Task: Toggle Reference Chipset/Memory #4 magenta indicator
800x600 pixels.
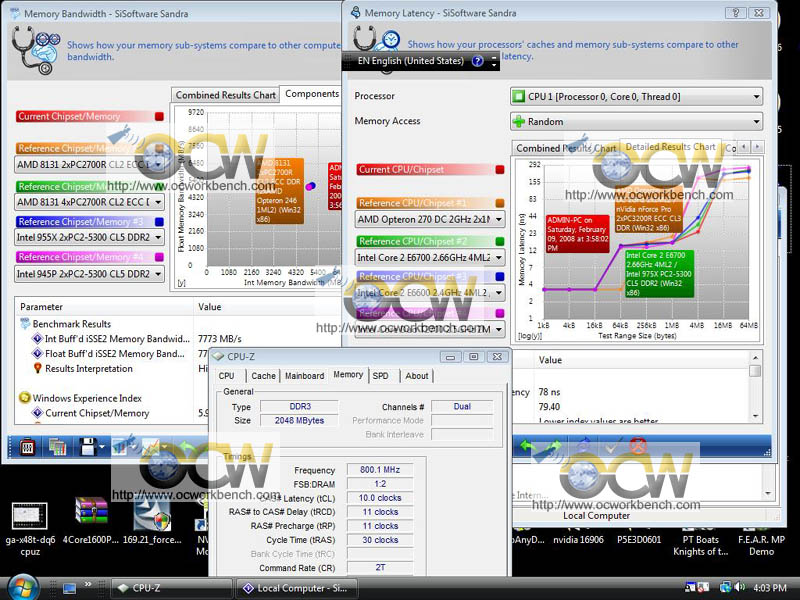Action: pos(159,257)
